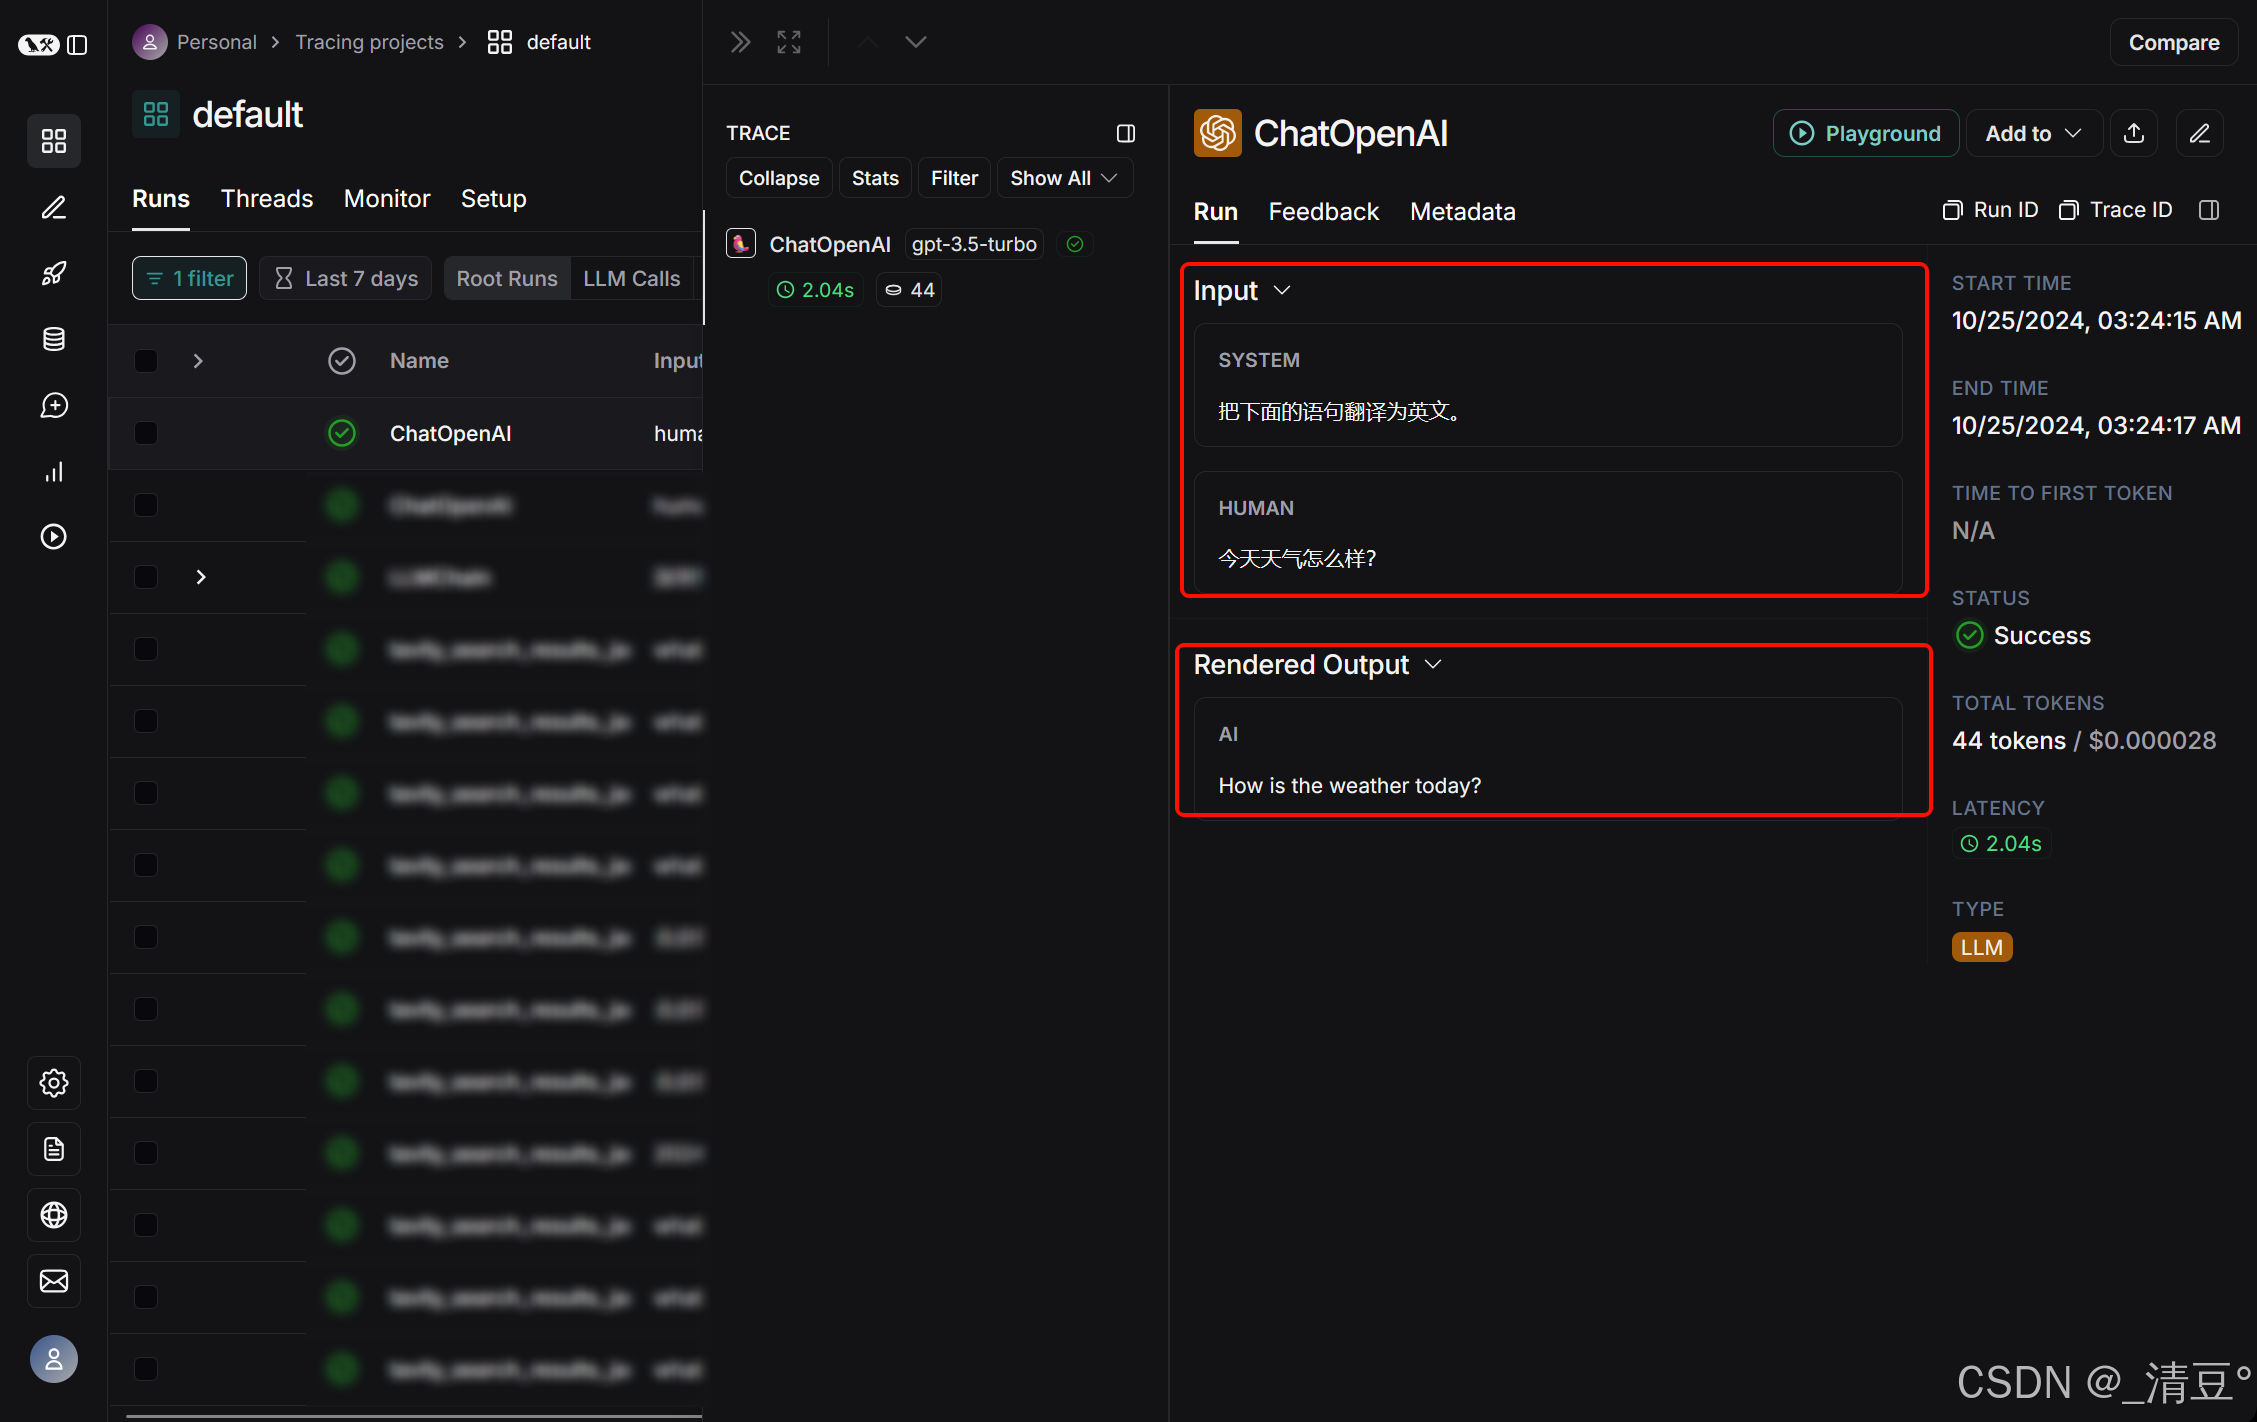Screen dimensions: 2257x1422
Task: Click the Collapse button in trace
Action: [x=779, y=178]
